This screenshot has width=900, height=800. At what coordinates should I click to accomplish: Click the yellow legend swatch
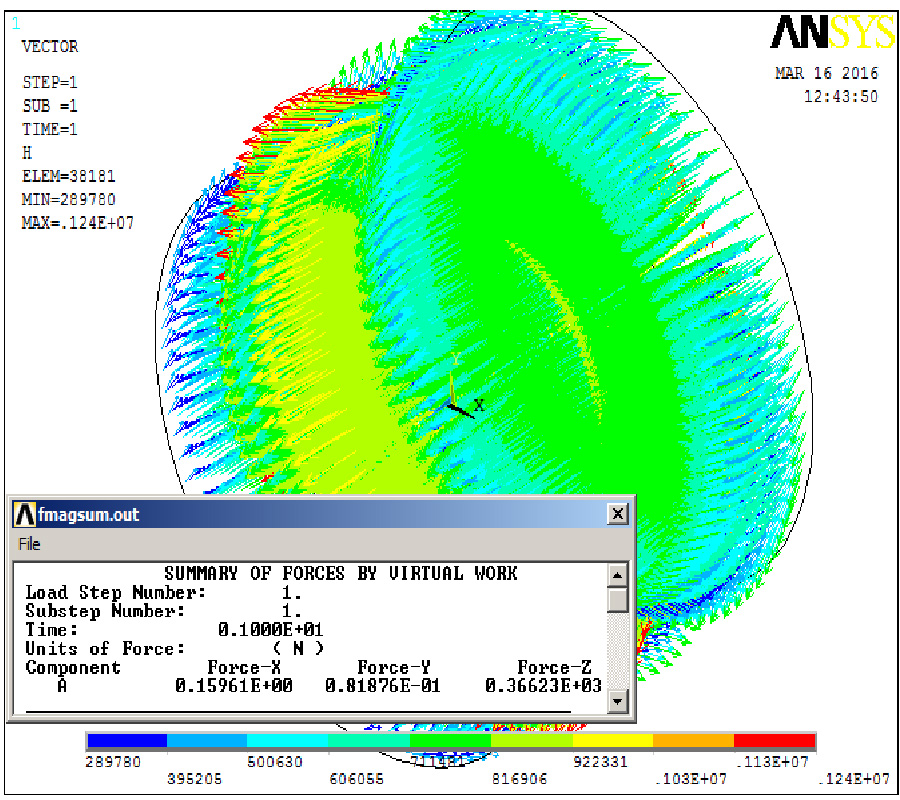(612, 741)
